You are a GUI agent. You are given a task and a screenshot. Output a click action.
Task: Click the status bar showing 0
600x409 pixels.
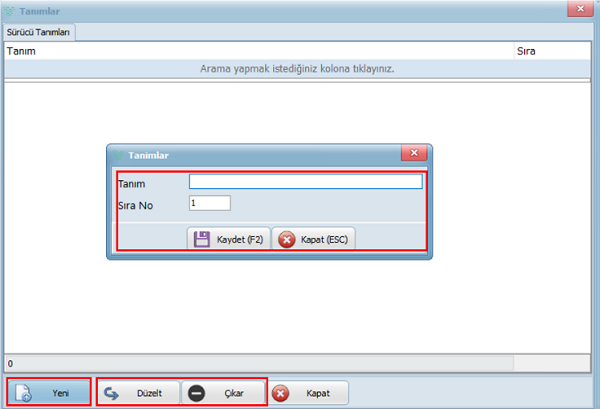(x=258, y=362)
